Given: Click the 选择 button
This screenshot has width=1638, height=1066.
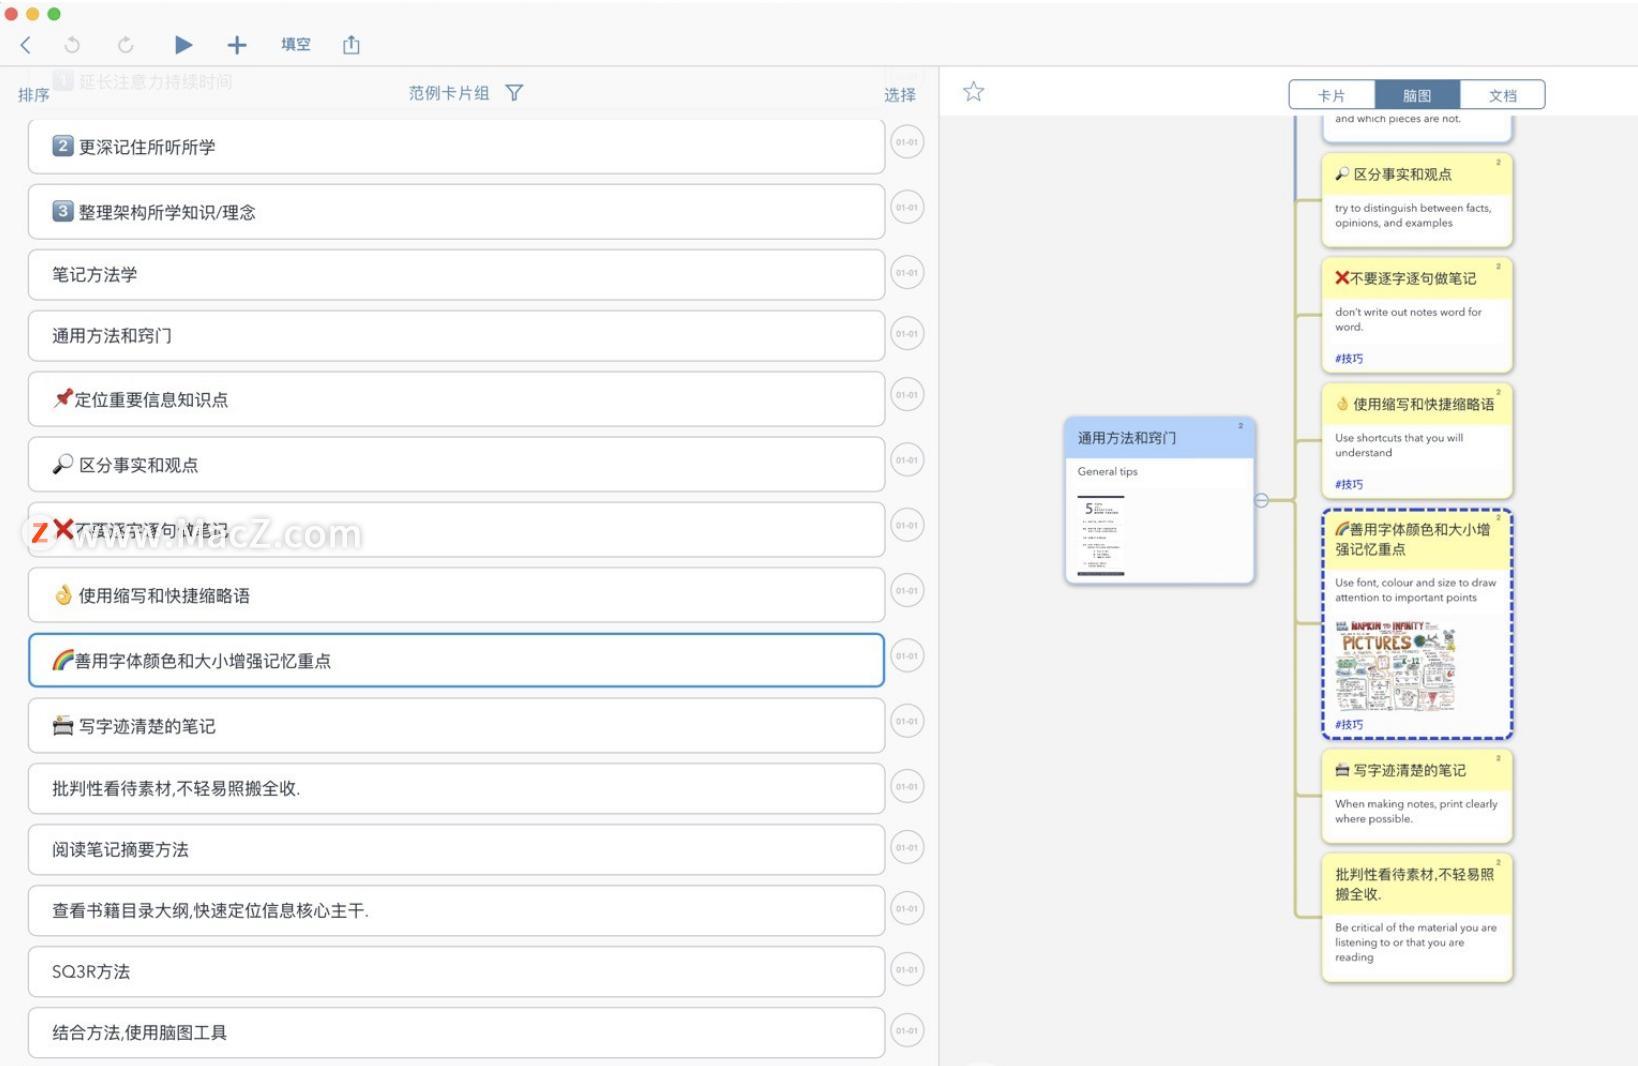Looking at the screenshot, I should click(899, 95).
